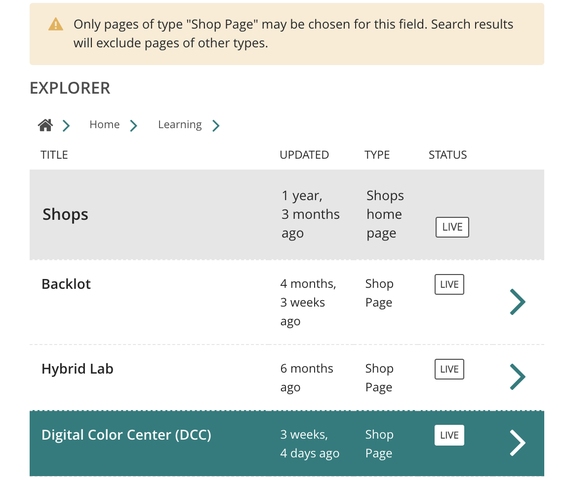
Task: Click the home icon in the breadcrumb
Action: [x=45, y=125]
